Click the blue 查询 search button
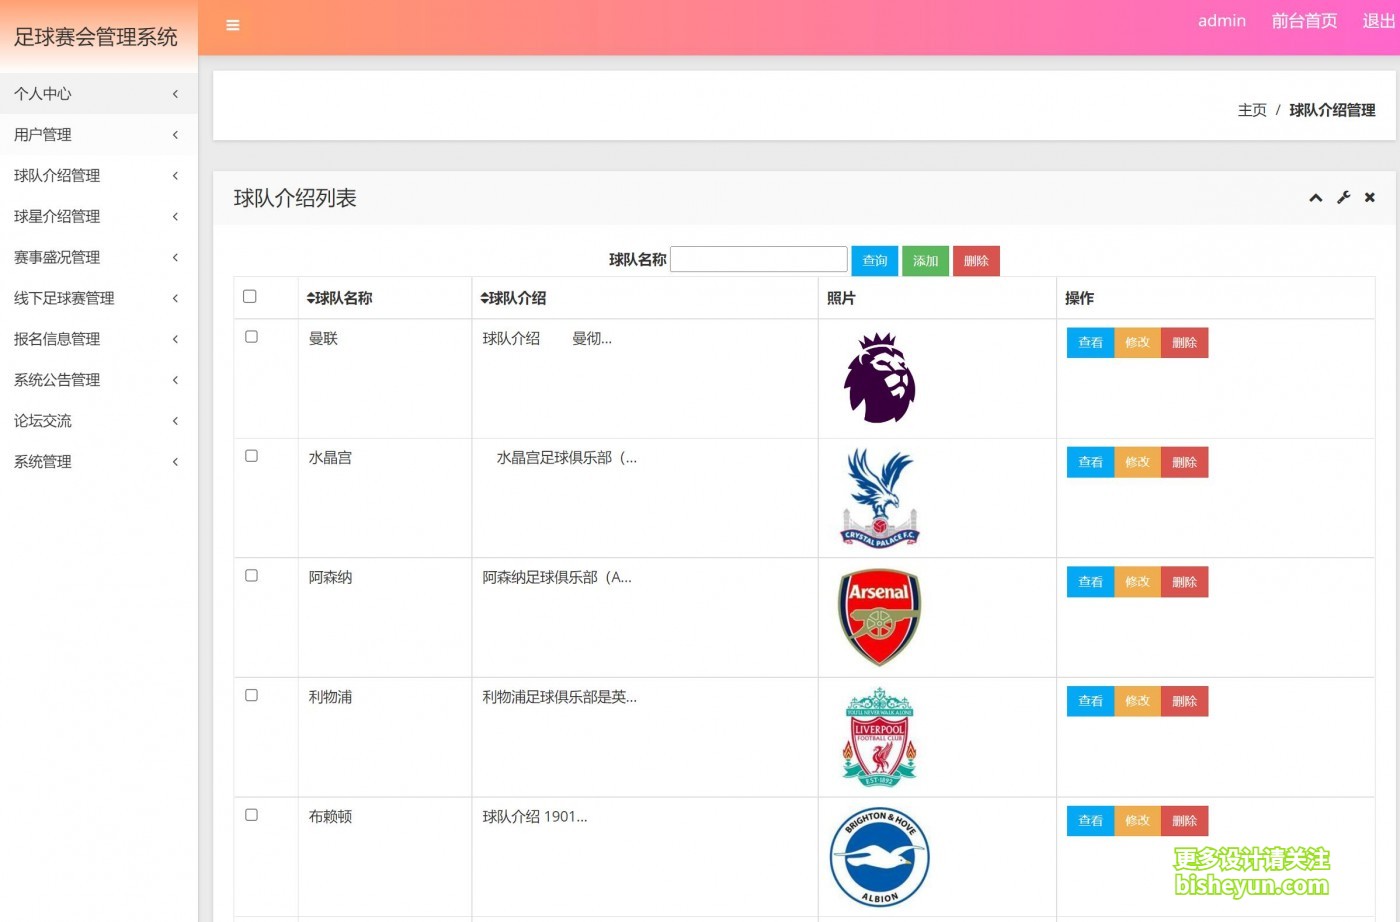The image size is (1400, 922). pyautogui.click(x=875, y=261)
